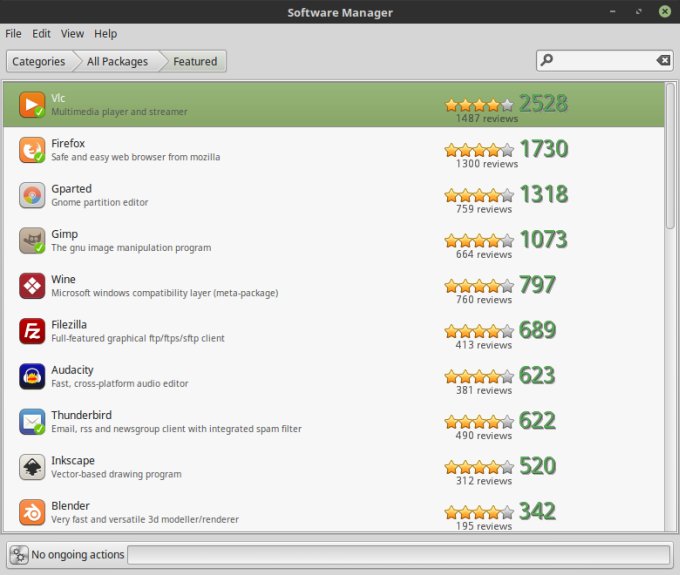Click the magnifier icon in search box
680x575 pixels.
tap(547, 59)
